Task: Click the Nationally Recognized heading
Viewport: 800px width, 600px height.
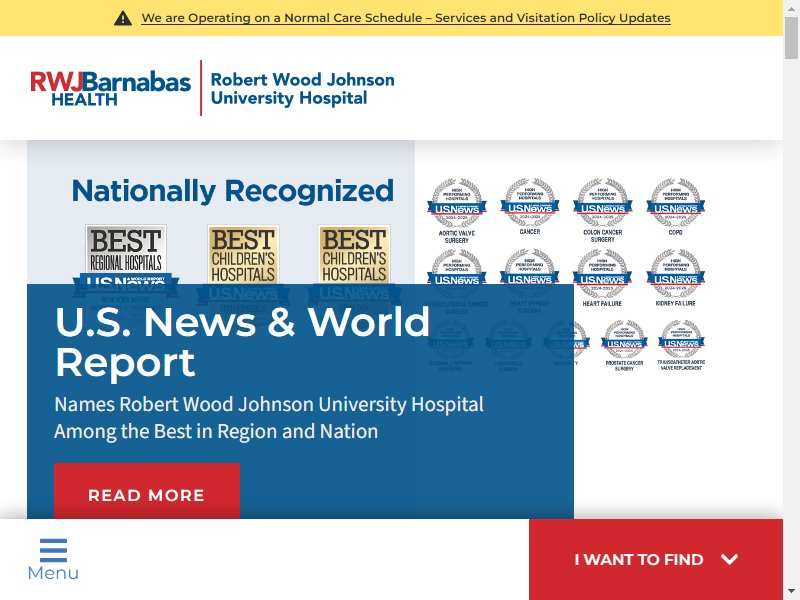Action: point(233,191)
